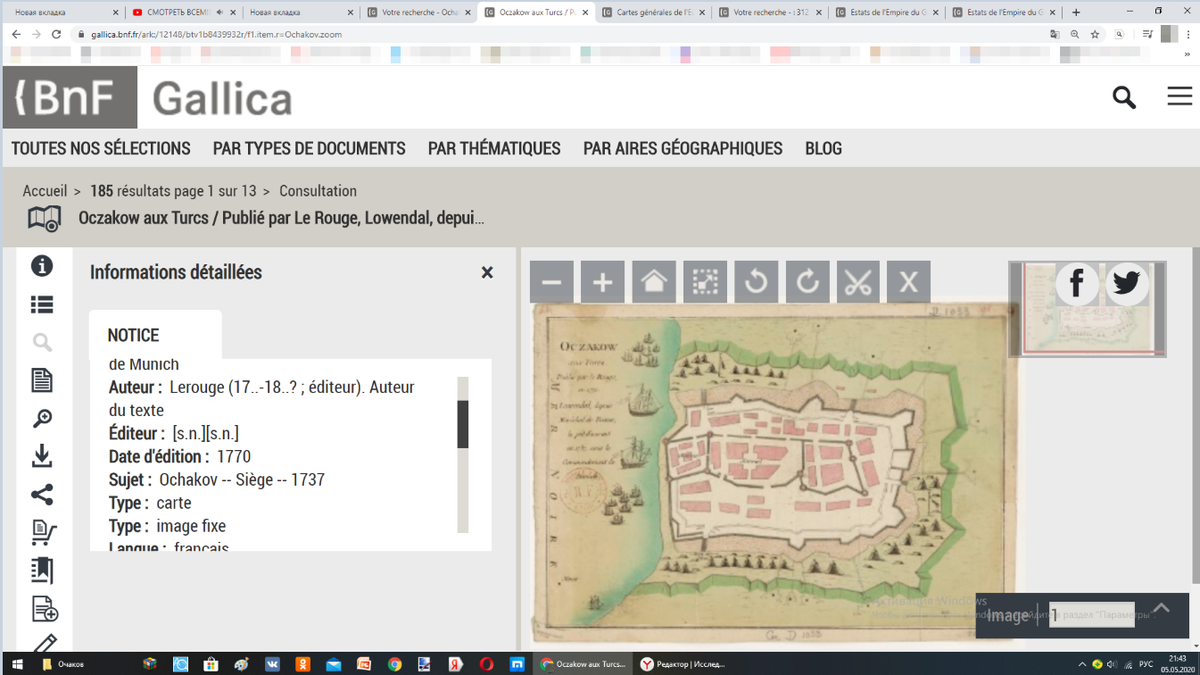Click the map navigator thumbnail
1200x675 pixels.
[1087, 309]
